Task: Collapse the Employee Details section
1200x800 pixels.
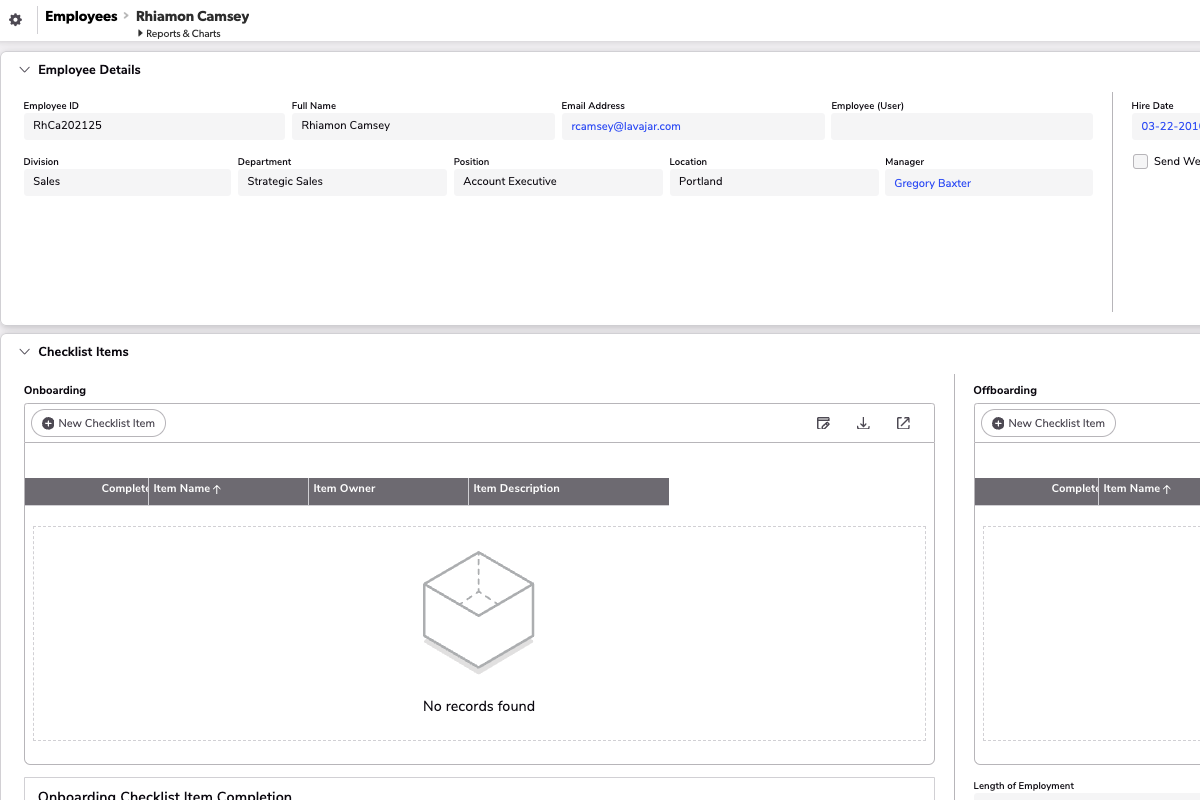Action: coord(25,70)
